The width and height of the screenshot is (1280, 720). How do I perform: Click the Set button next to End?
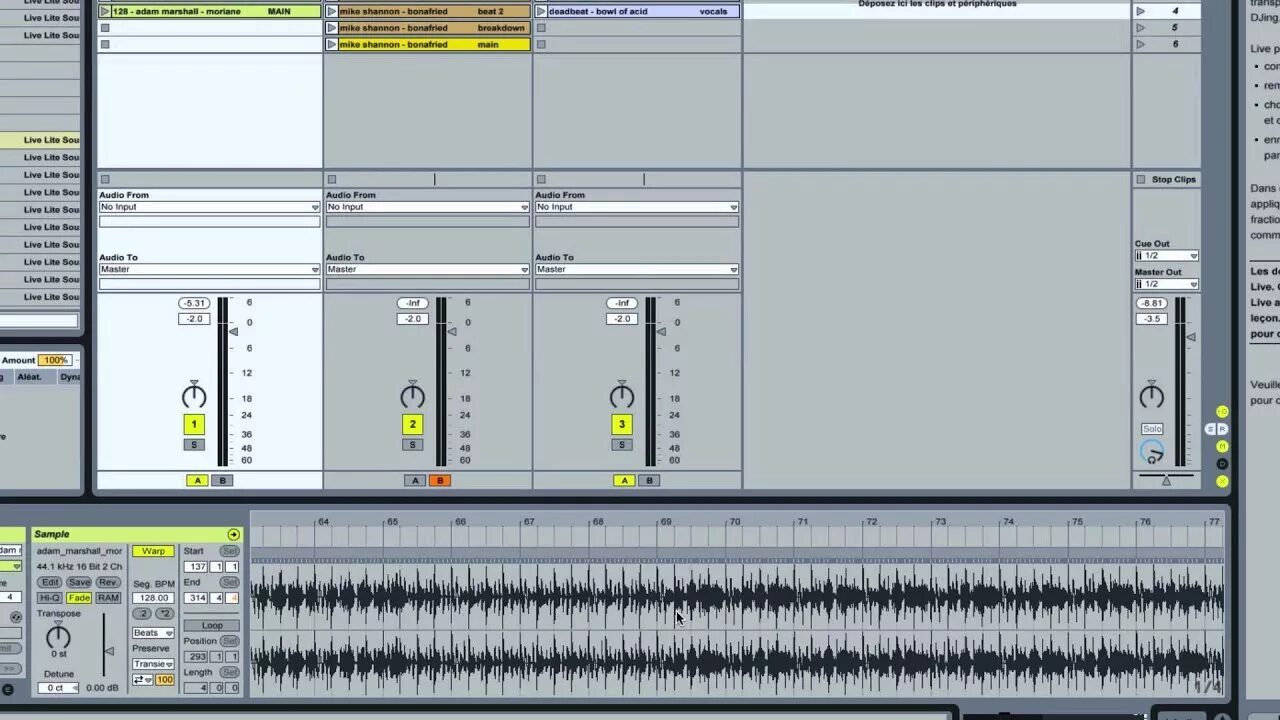click(x=230, y=582)
